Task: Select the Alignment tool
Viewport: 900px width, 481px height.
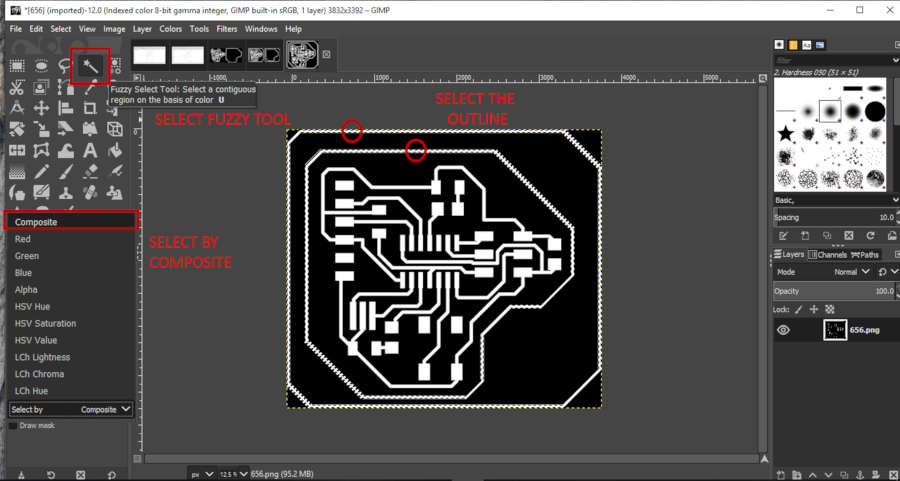Action: pos(65,108)
